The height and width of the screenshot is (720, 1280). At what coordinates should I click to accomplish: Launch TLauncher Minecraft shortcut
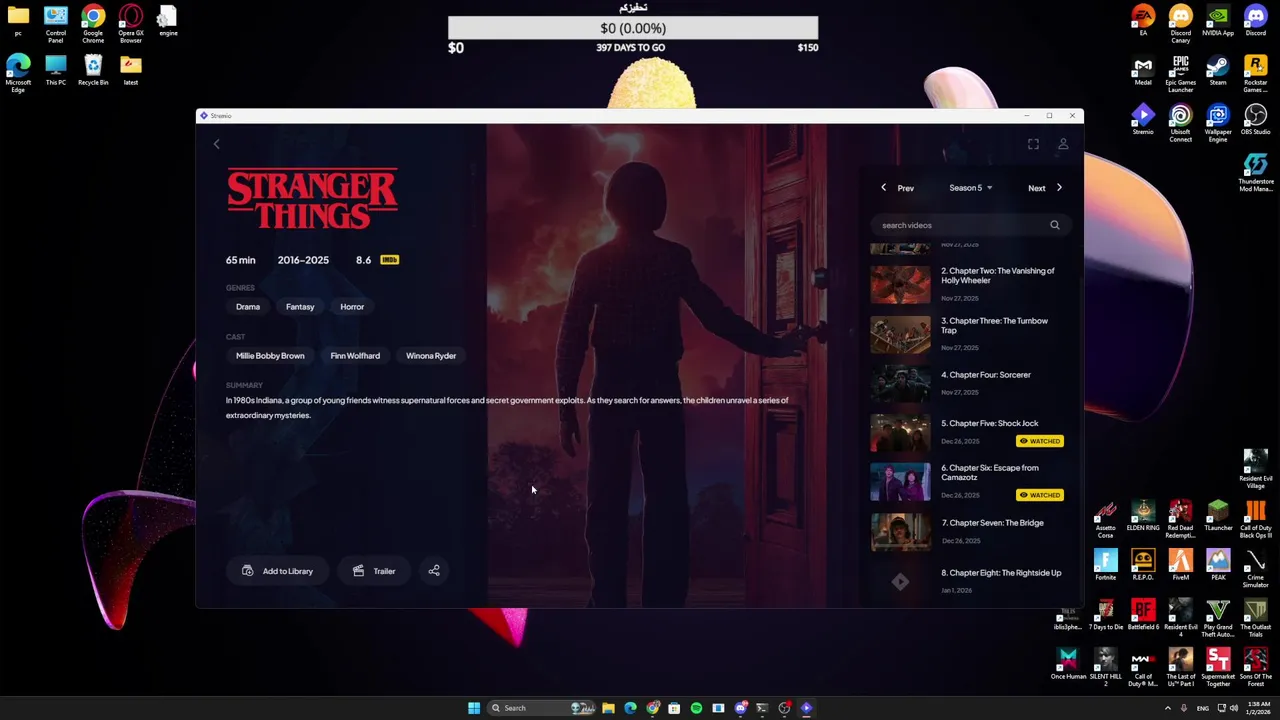point(1217,515)
